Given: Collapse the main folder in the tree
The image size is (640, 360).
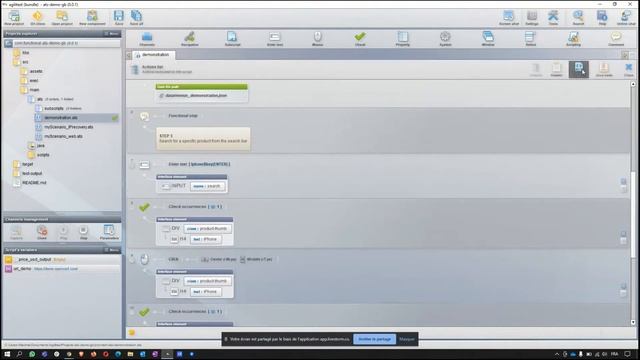Looking at the screenshot, I should click(x=24, y=90).
